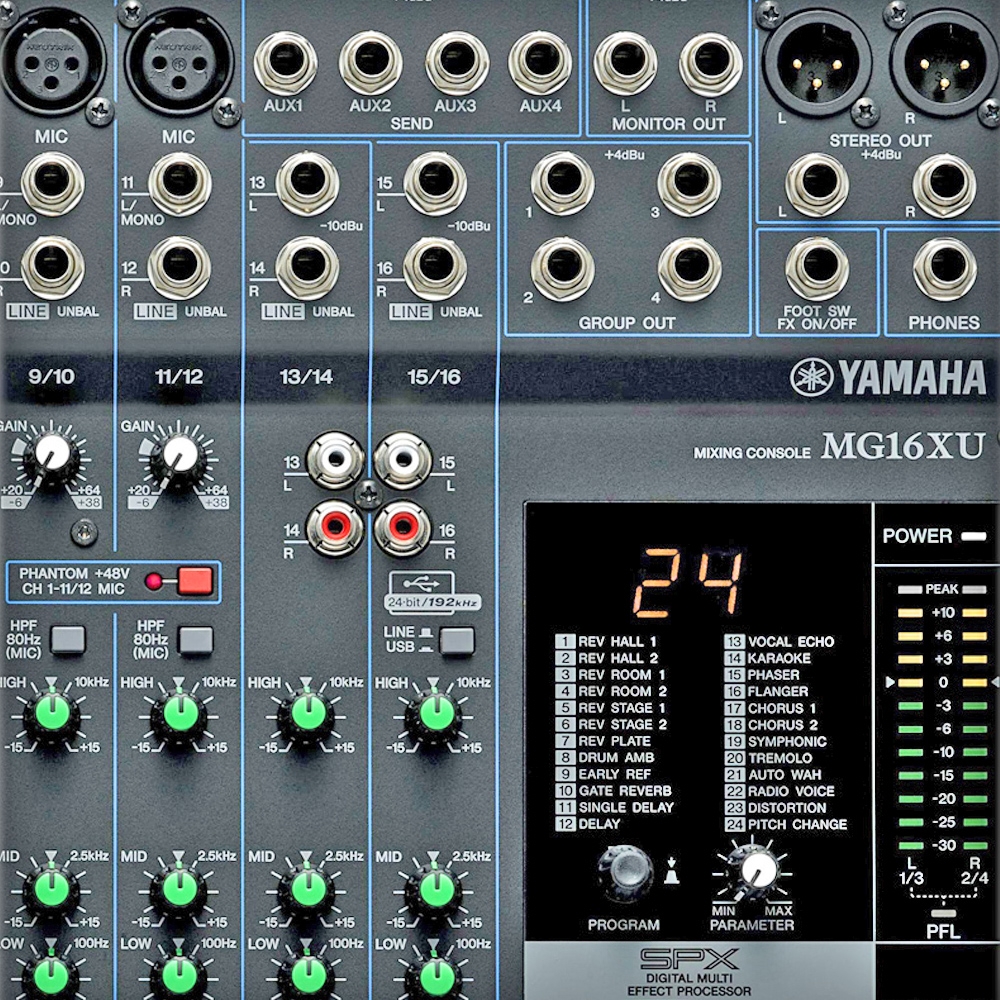This screenshot has width=1000, height=1000.
Task: Click the FOOT SW FX ON/OFF jack
Action: [x=817, y=268]
